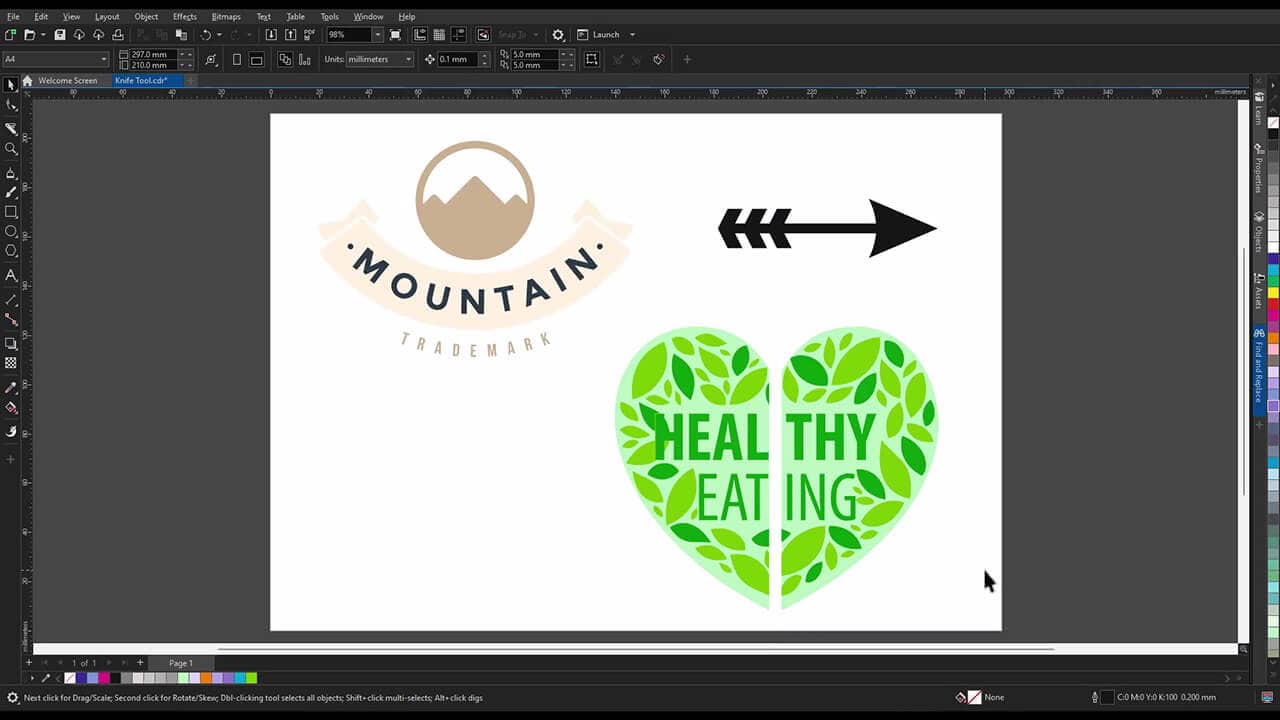Select the Shape tool

pos(11,105)
